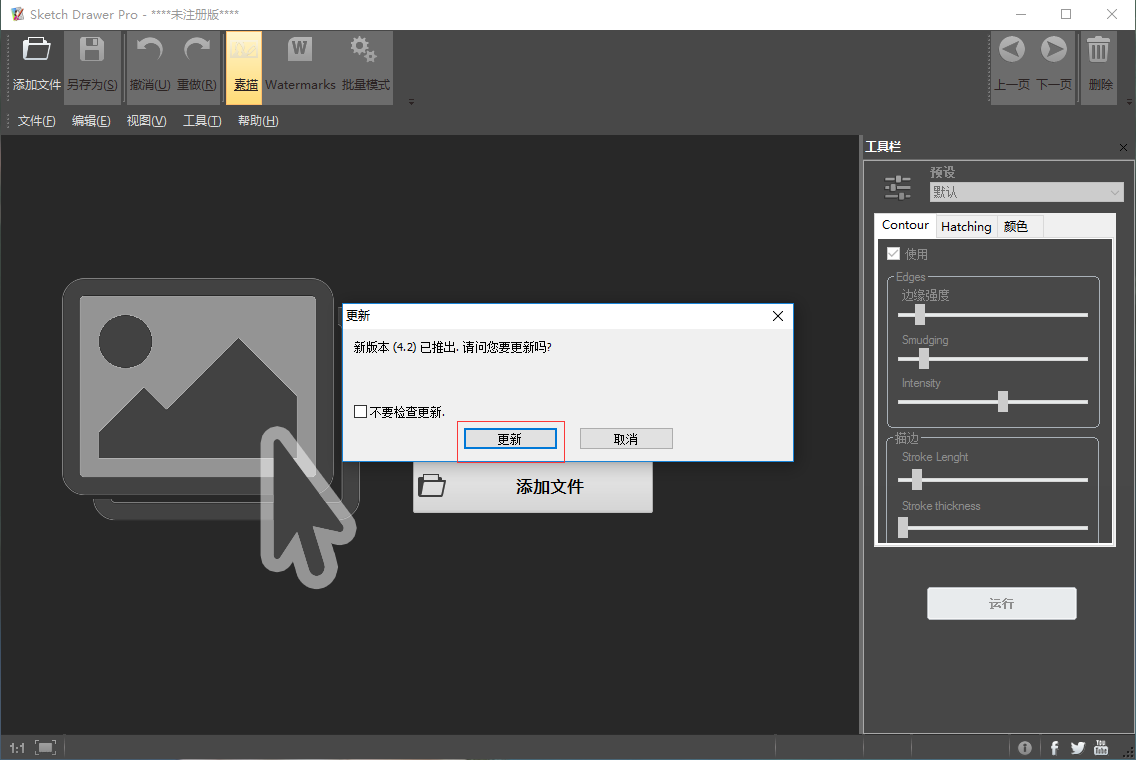The height and width of the screenshot is (760, 1136).
Task: Open the Twitter link in status bar
Action: tap(1077, 747)
